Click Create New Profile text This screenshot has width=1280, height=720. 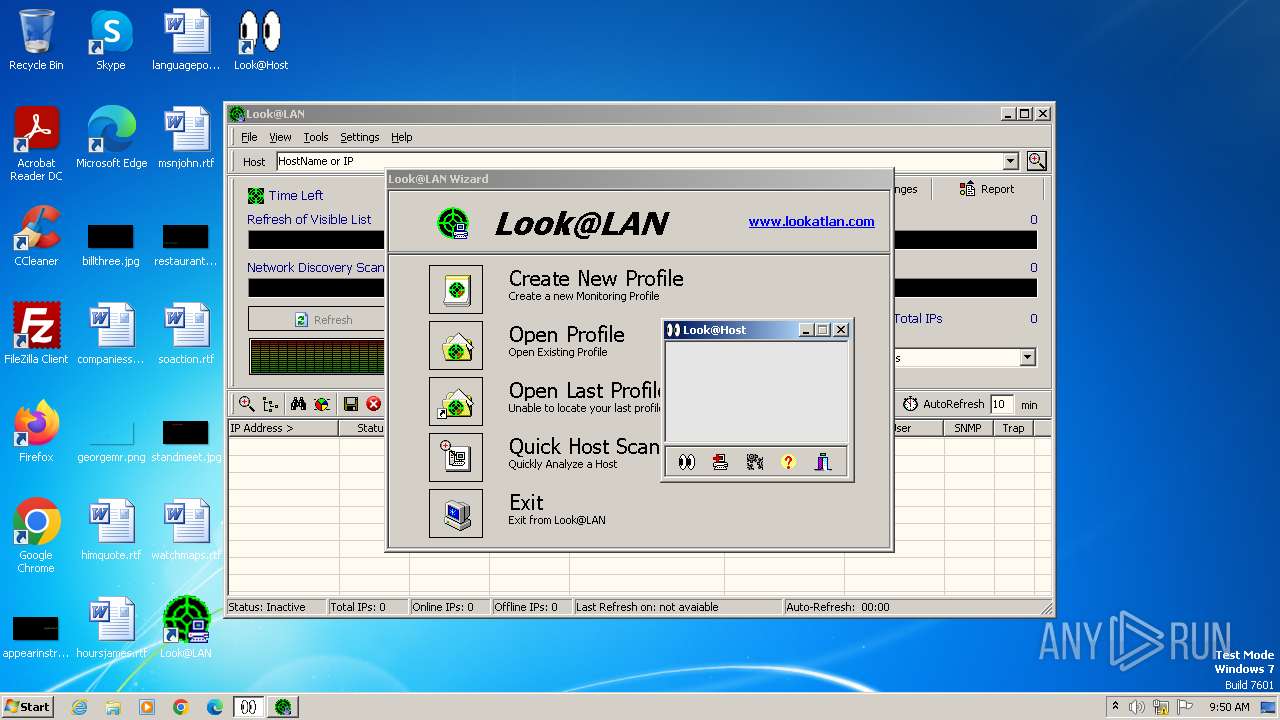click(x=596, y=279)
